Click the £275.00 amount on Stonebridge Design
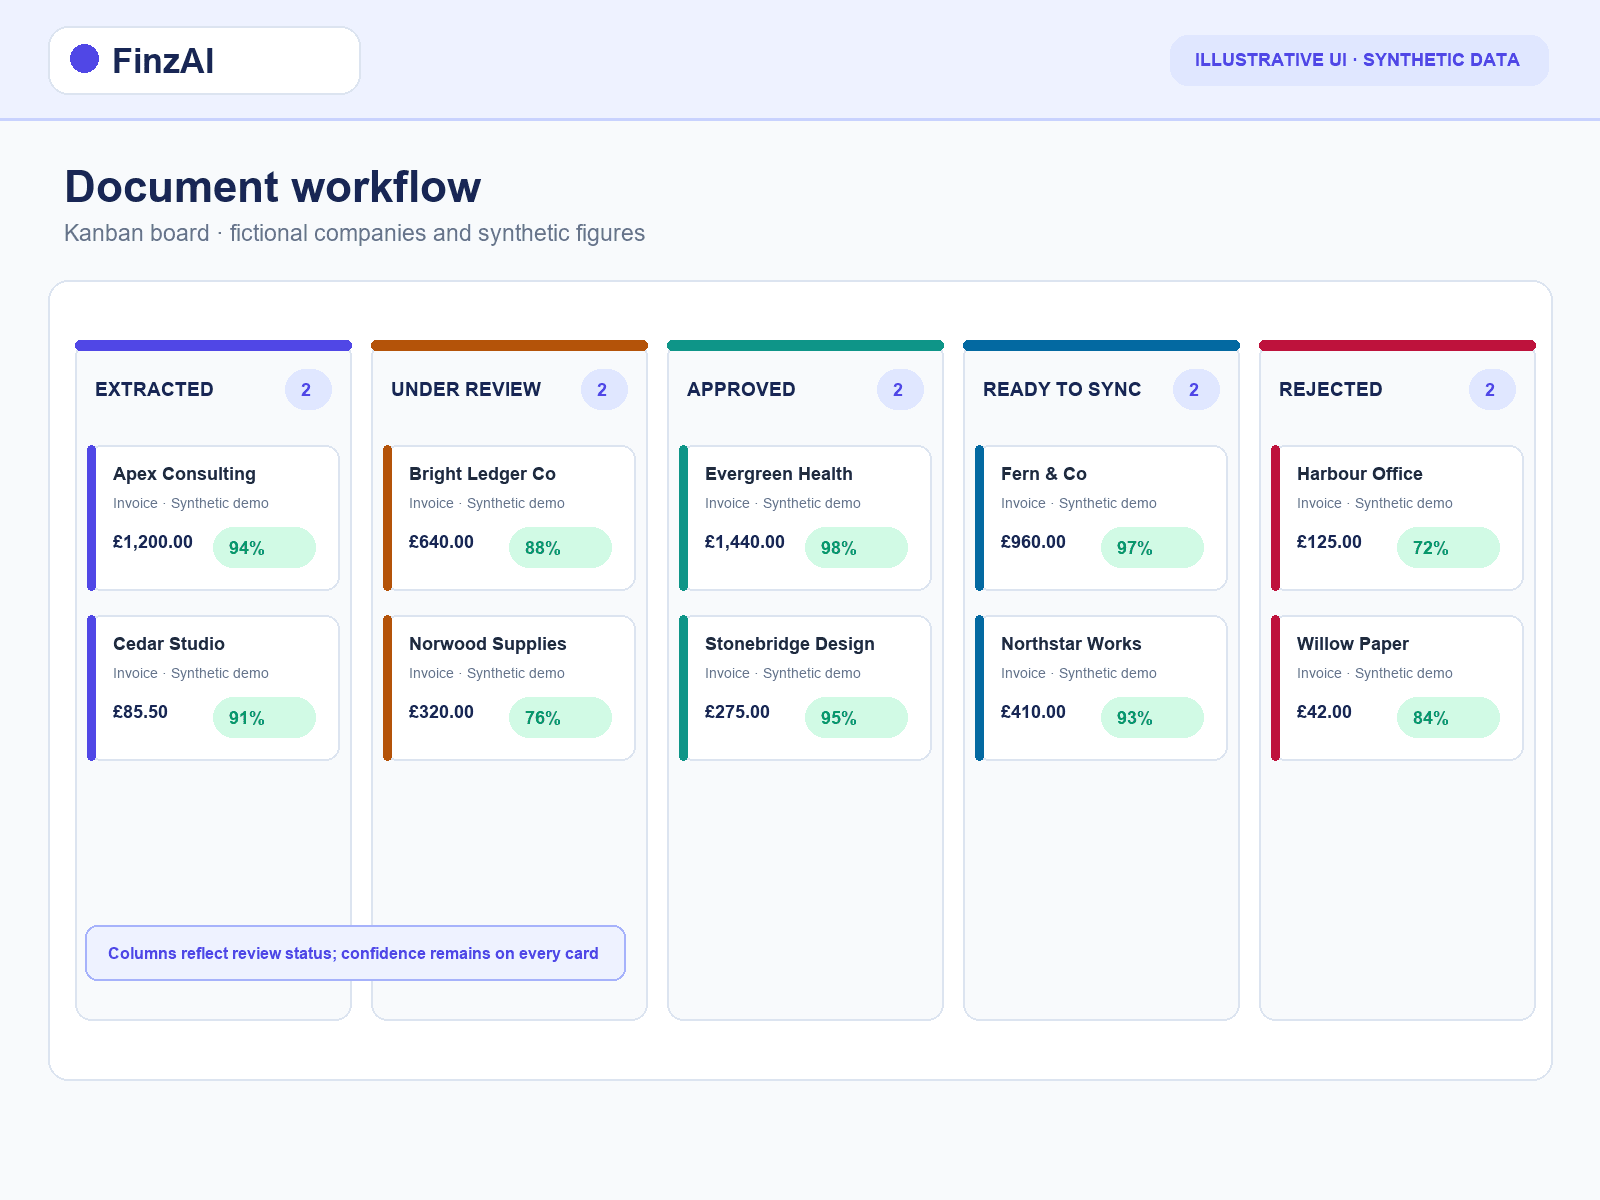The width and height of the screenshot is (1600, 1200). pos(737,712)
